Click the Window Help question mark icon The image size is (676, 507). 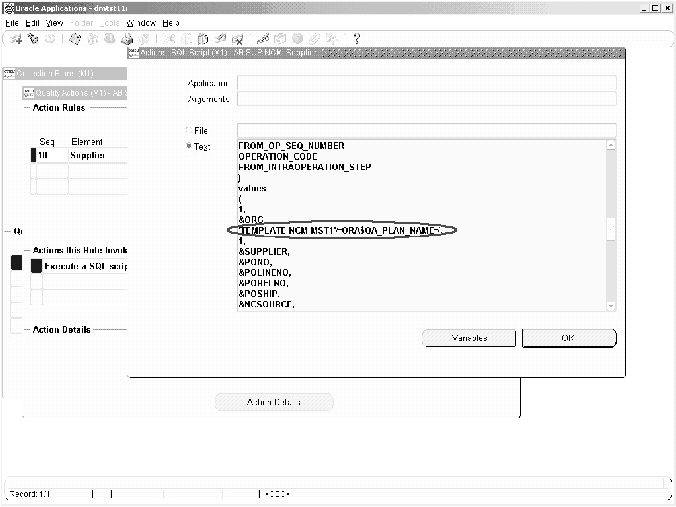pos(357,39)
